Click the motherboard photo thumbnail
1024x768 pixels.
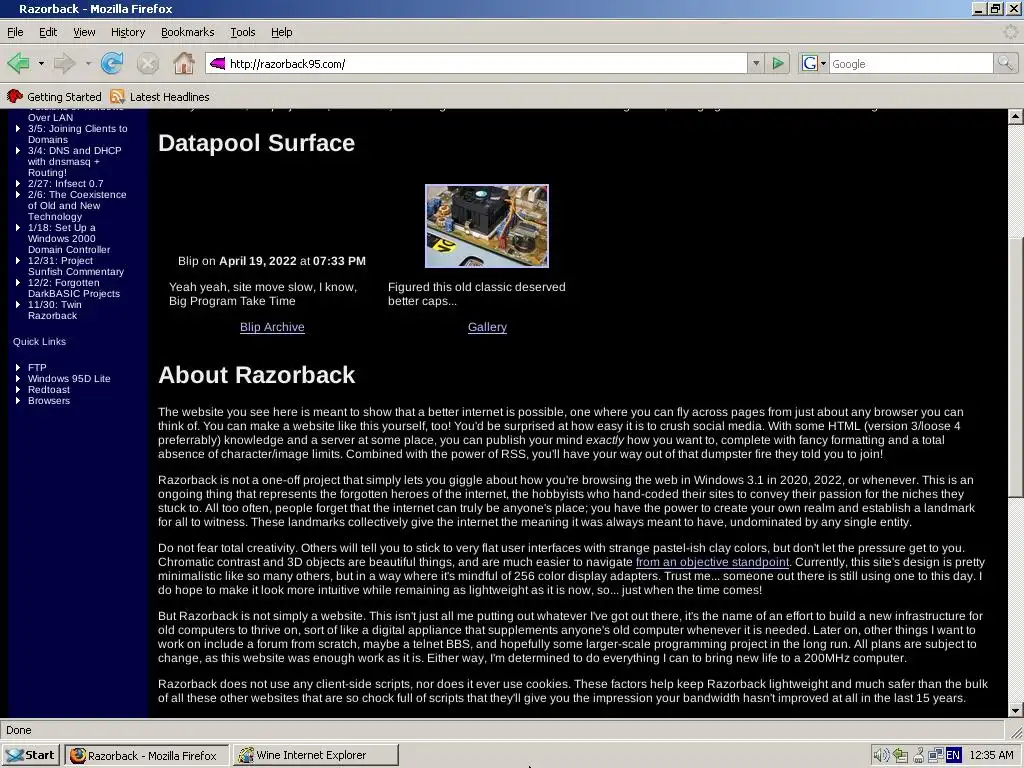(487, 226)
